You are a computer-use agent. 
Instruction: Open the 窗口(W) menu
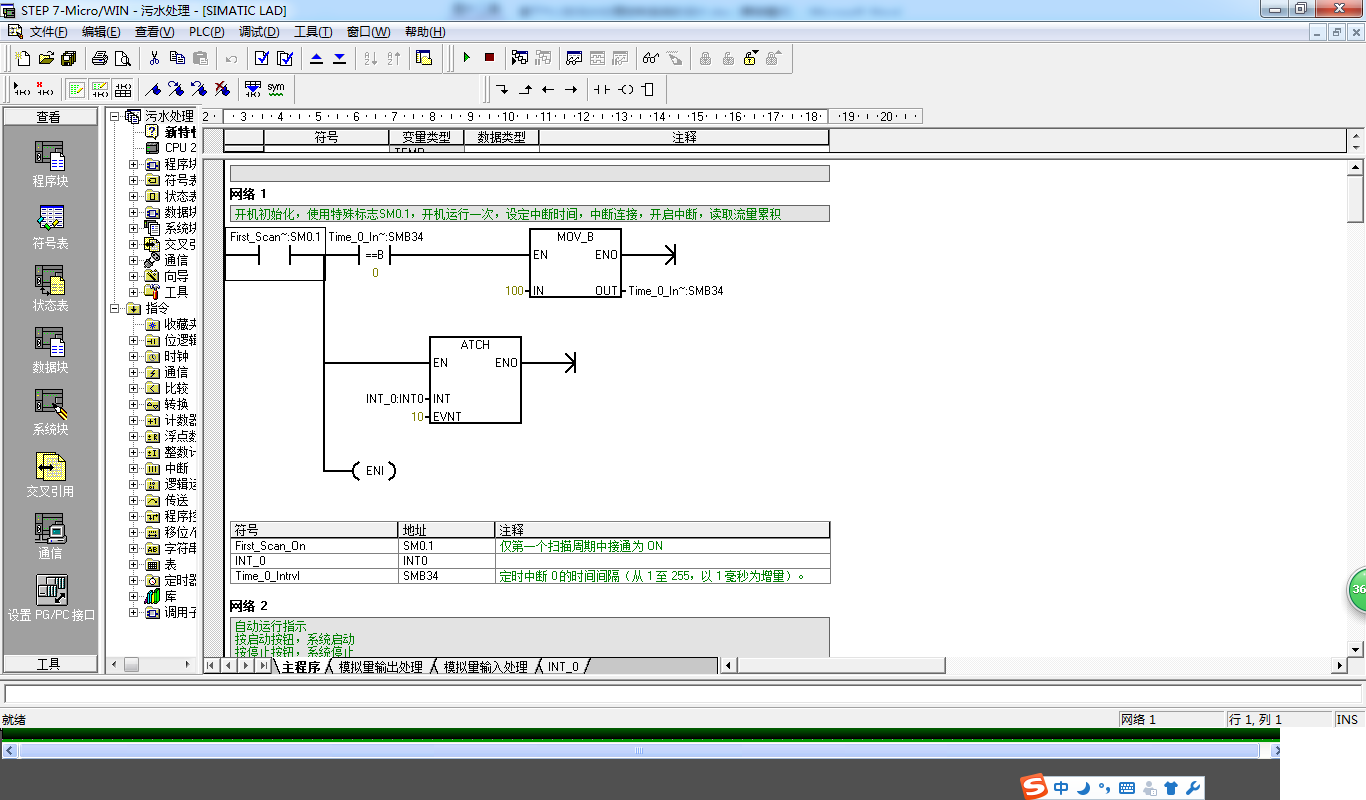(x=368, y=32)
